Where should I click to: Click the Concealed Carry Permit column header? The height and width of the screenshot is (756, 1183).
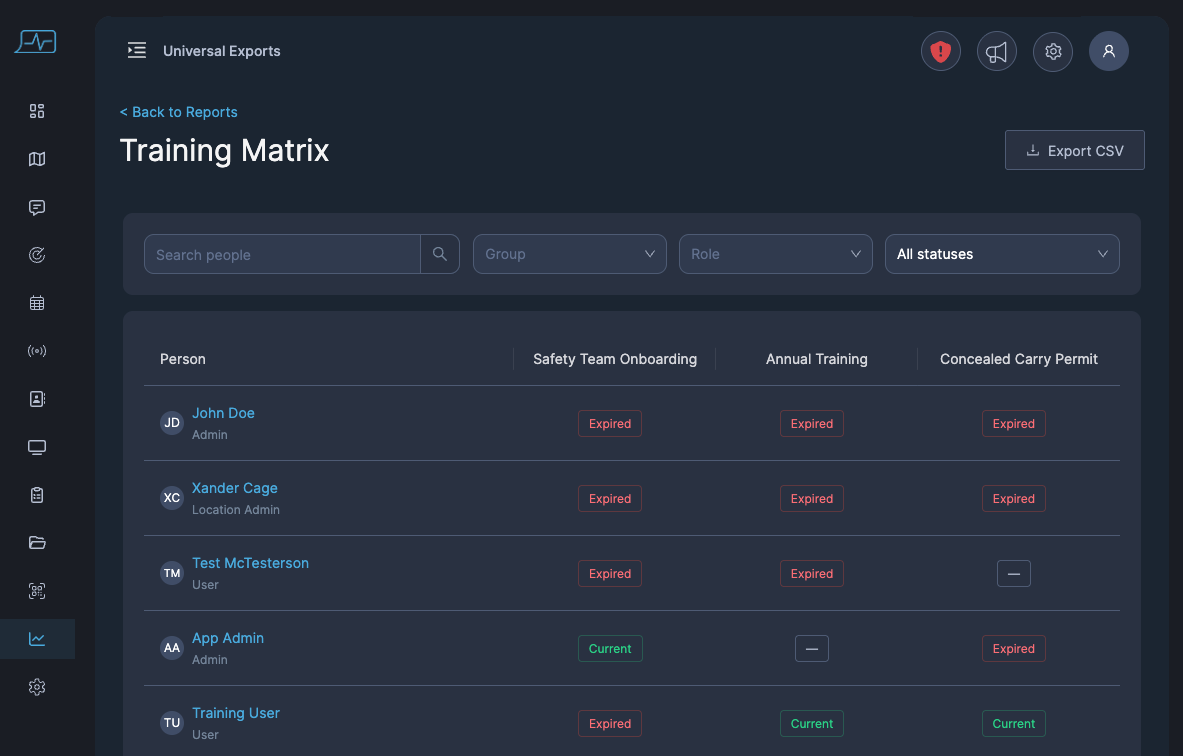tap(1019, 359)
